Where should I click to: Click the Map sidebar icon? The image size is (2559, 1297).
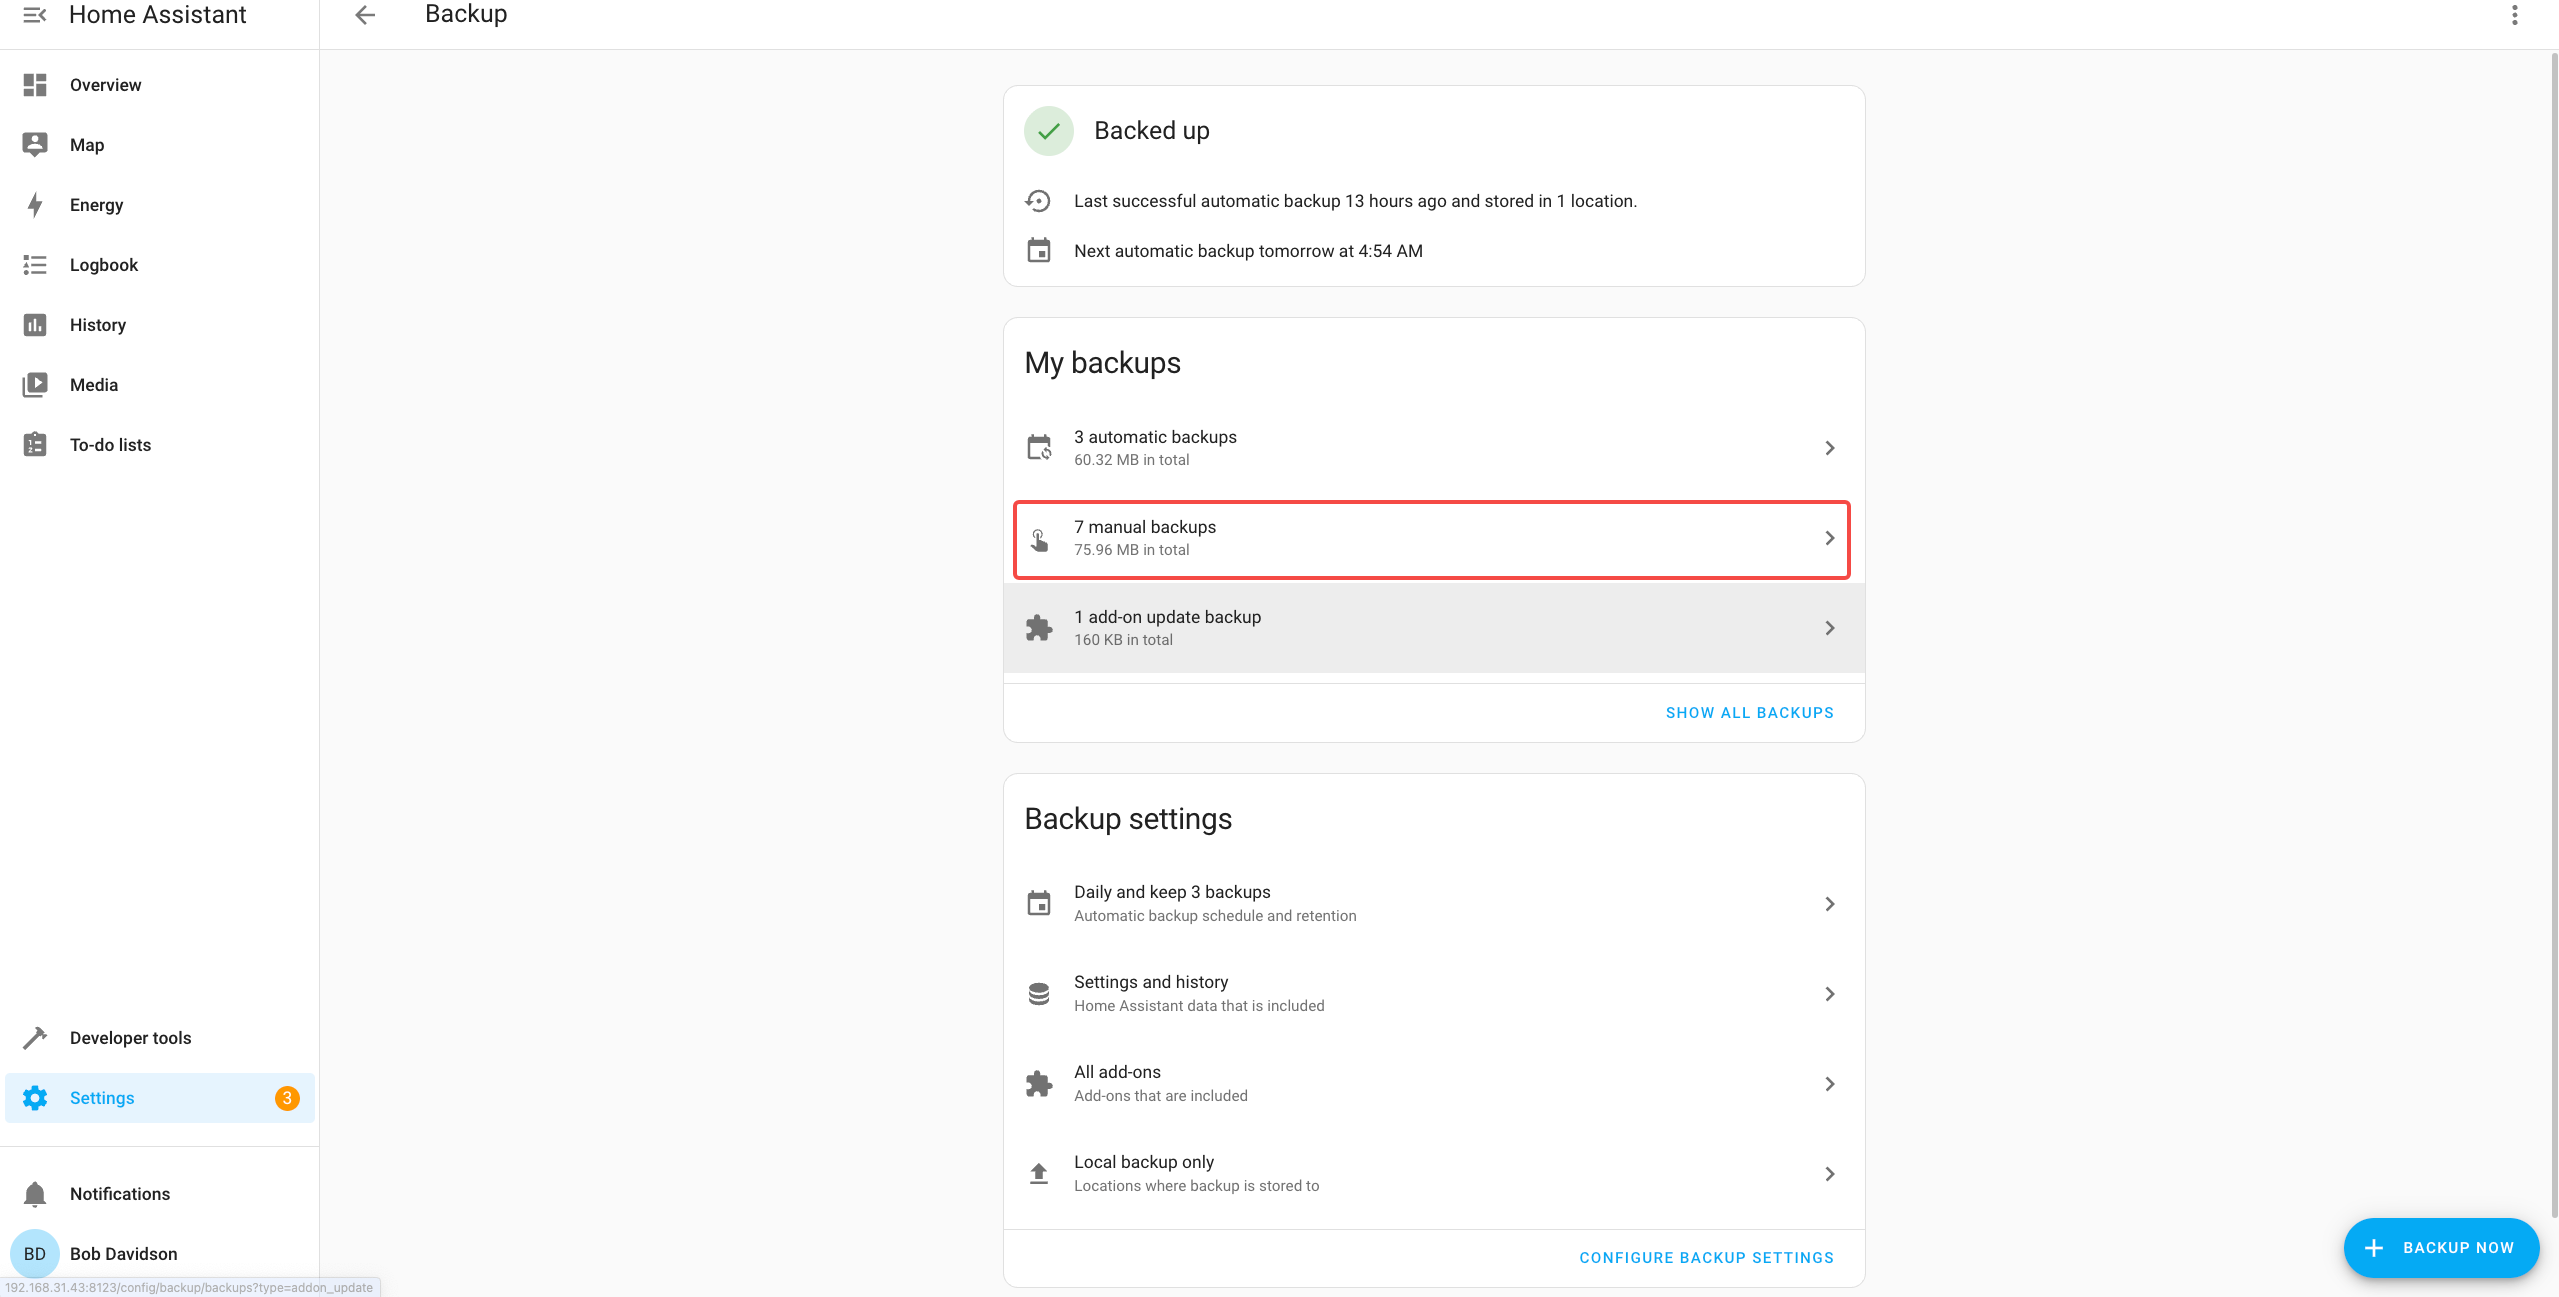click(x=35, y=145)
